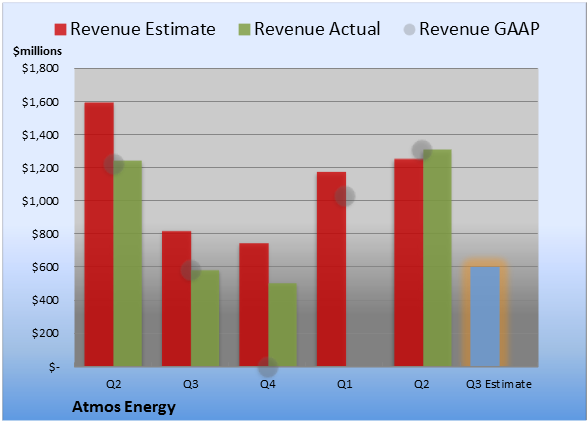Click the red Revenue Estimate legend swatch
The image size is (588, 422).
click(60, 29)
